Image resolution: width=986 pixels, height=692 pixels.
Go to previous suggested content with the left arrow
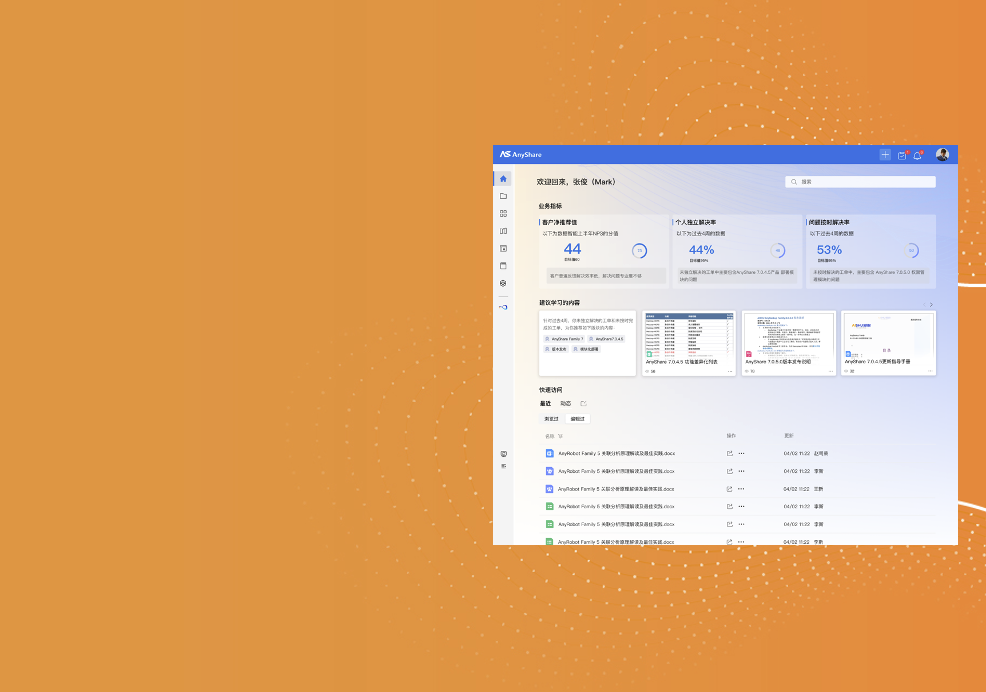(x=924, y=304)
